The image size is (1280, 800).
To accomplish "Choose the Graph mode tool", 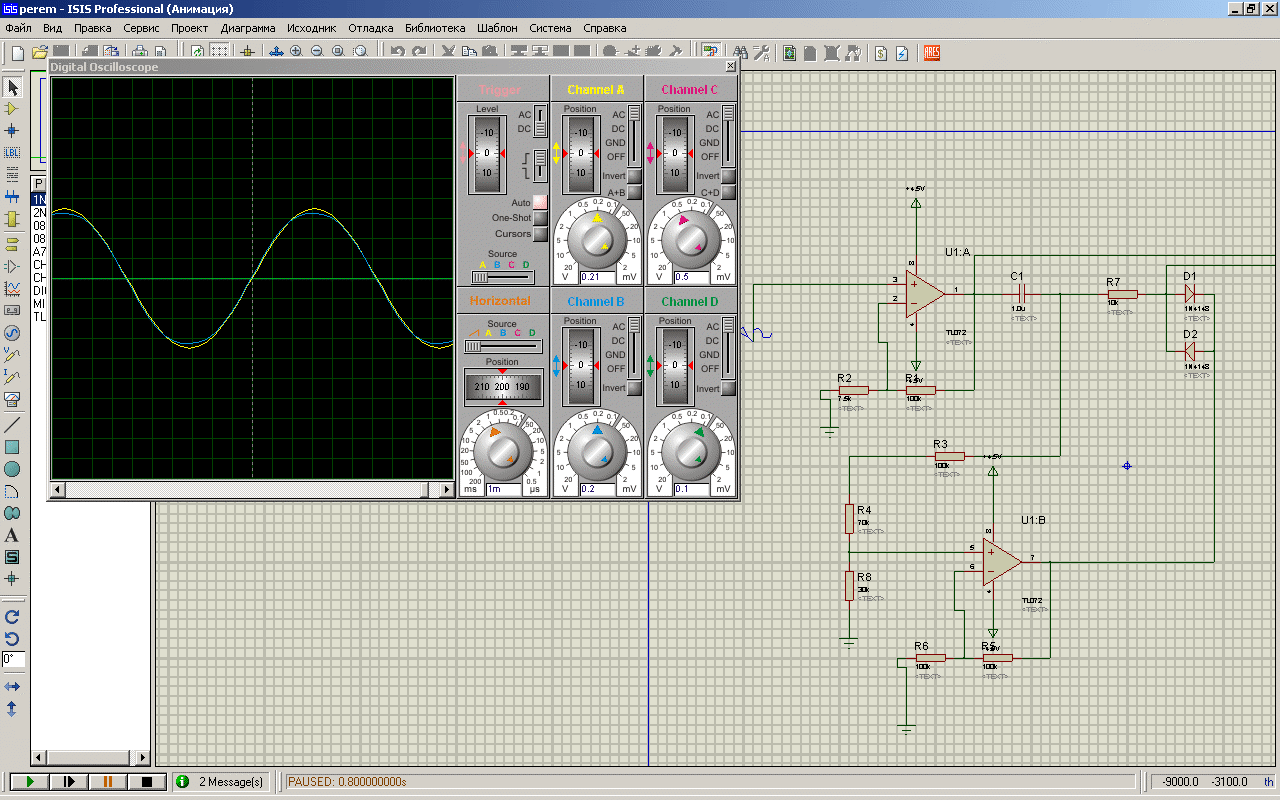I will pos(12,288).
